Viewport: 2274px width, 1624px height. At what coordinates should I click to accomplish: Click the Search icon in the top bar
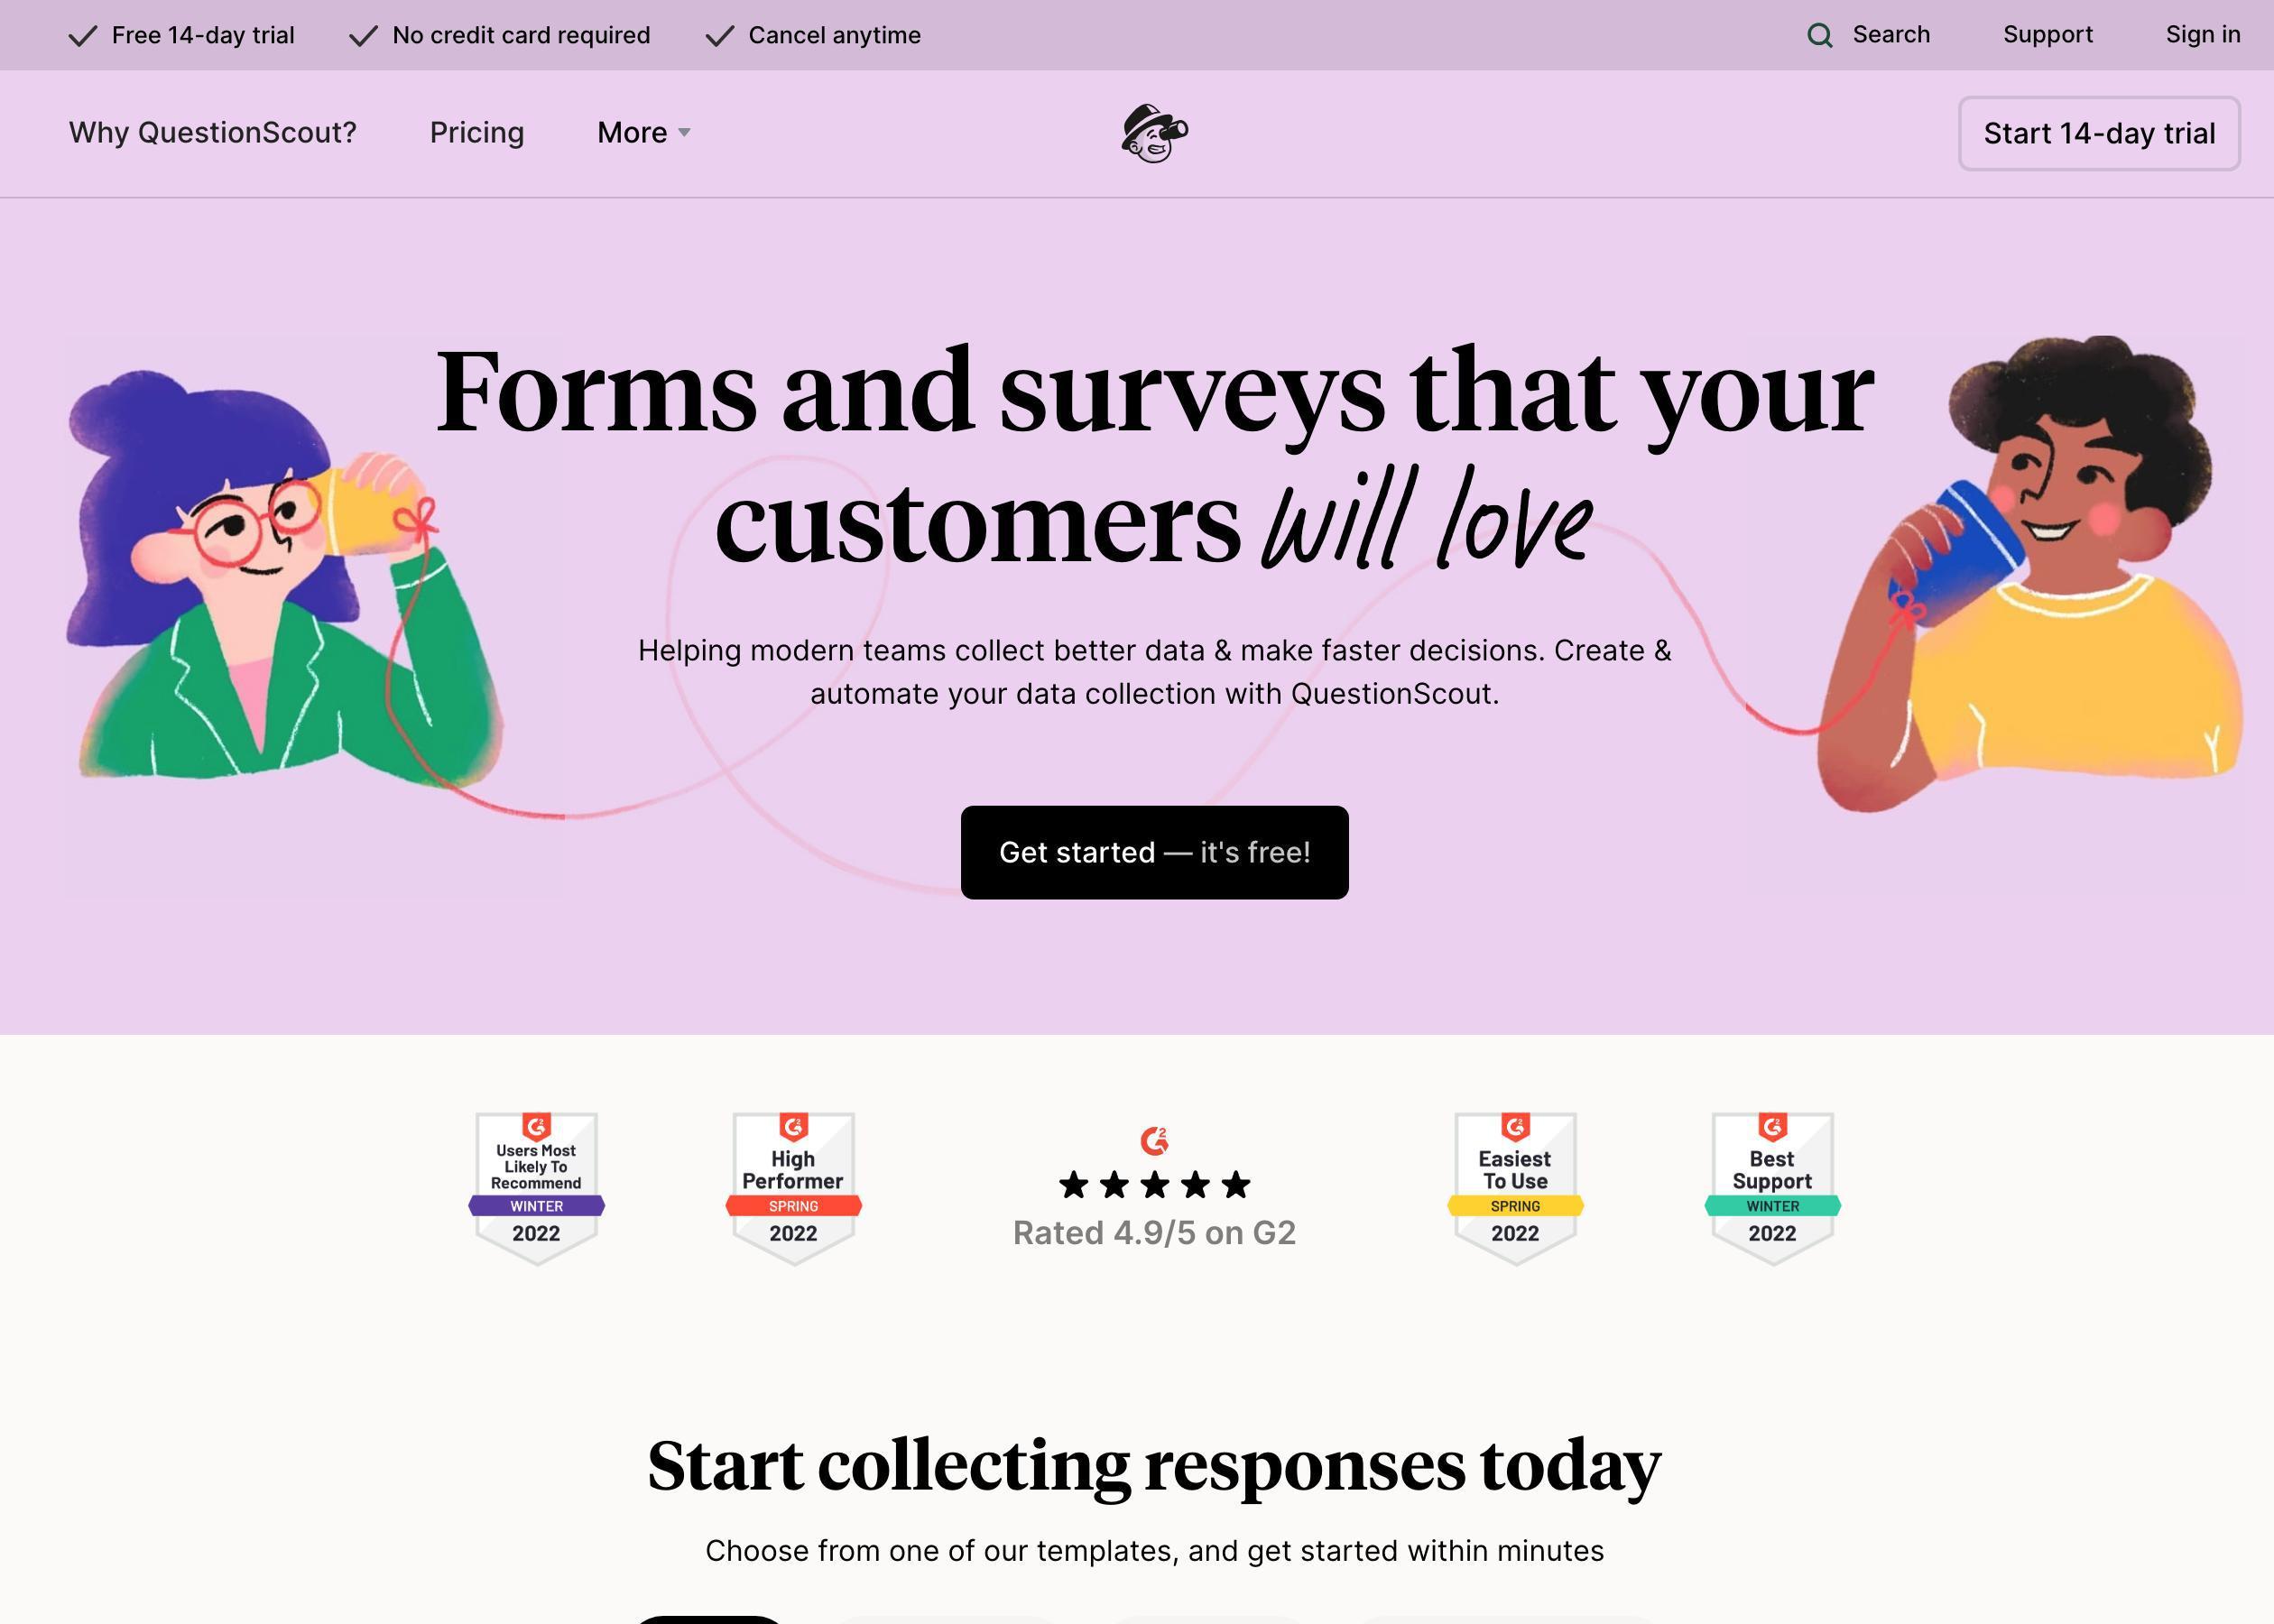[x=1821, y=35]
